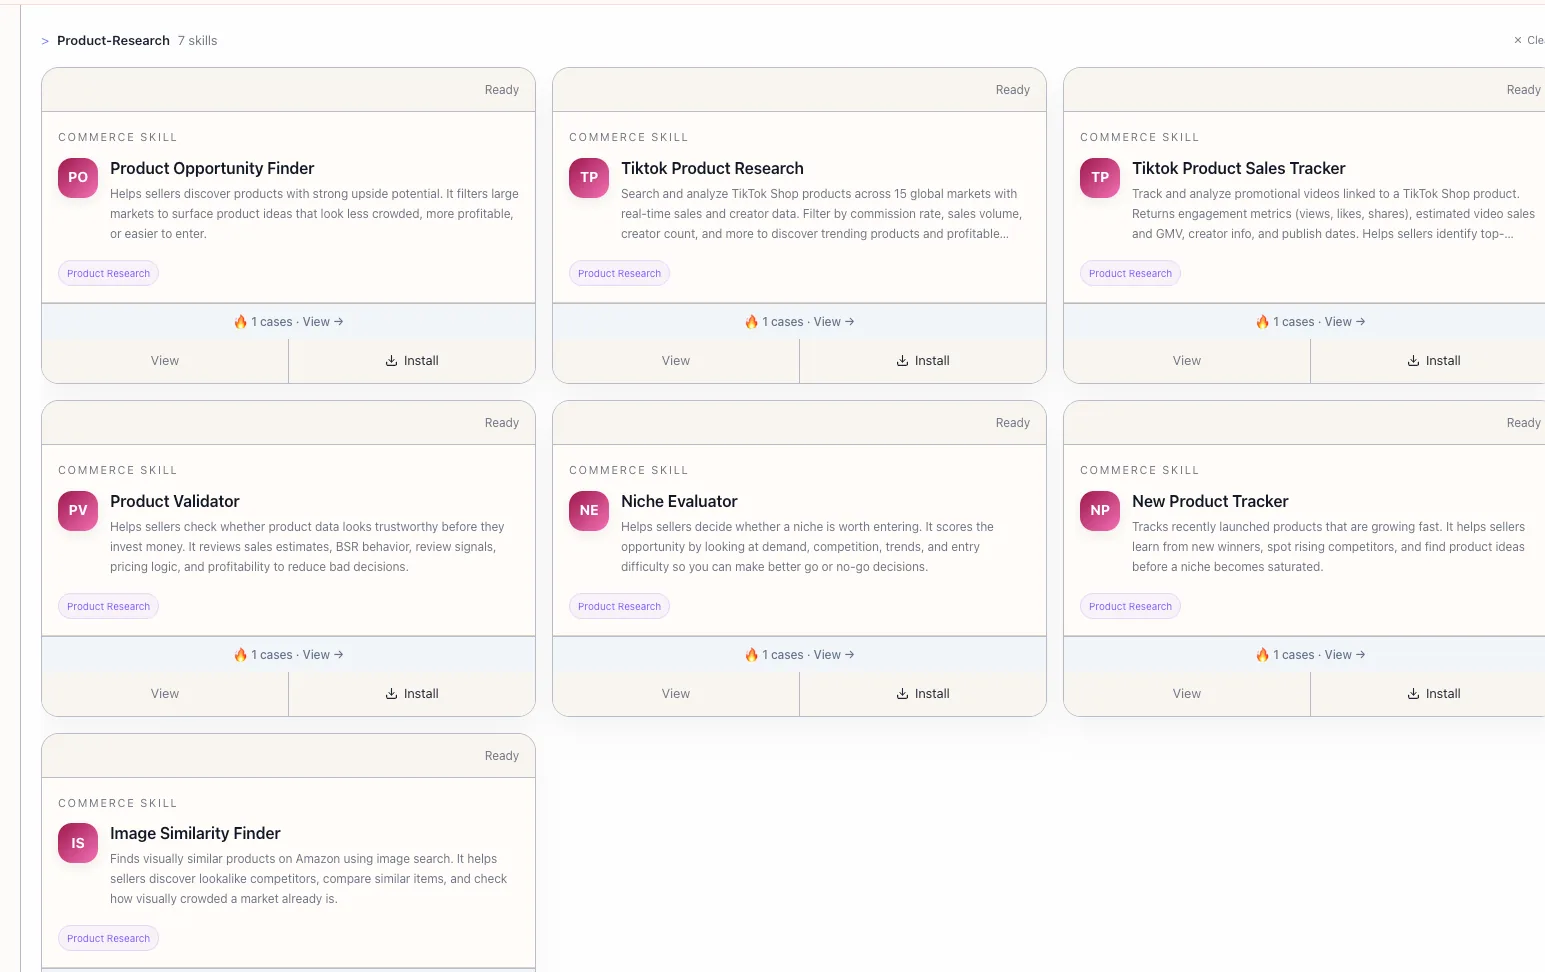Viewport: 1545px width, 972px height.
Task: Install the Tiktok Product Research skill
Action: pyautogui.click(x=923, y=361)
